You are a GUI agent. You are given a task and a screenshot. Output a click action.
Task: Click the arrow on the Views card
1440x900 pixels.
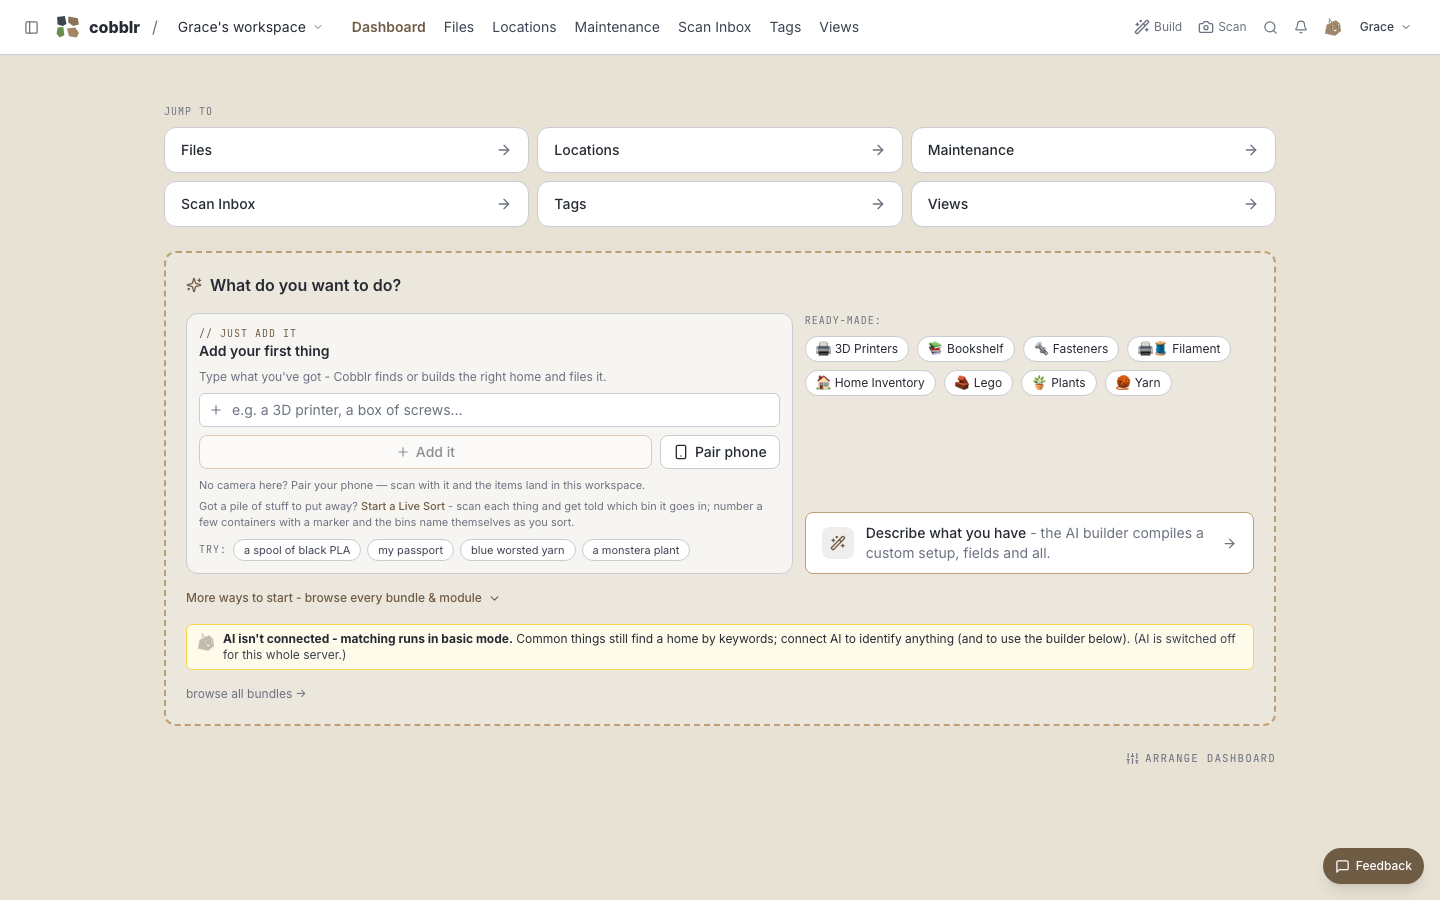(x=1251, y=204)
